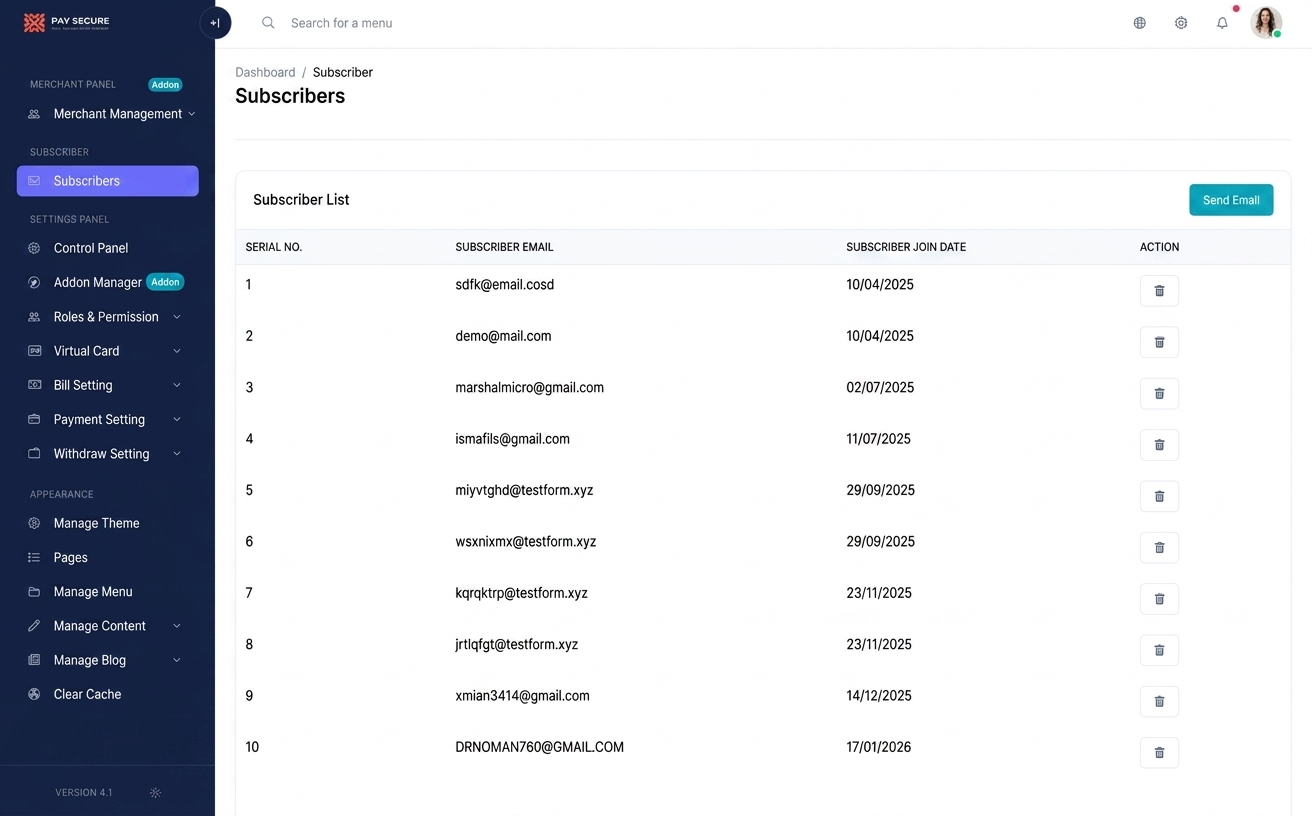The image size is (1312, 816).
Task: Remove marshalmicro@gmail.com with trash icon
Action: pos(1159,394)
